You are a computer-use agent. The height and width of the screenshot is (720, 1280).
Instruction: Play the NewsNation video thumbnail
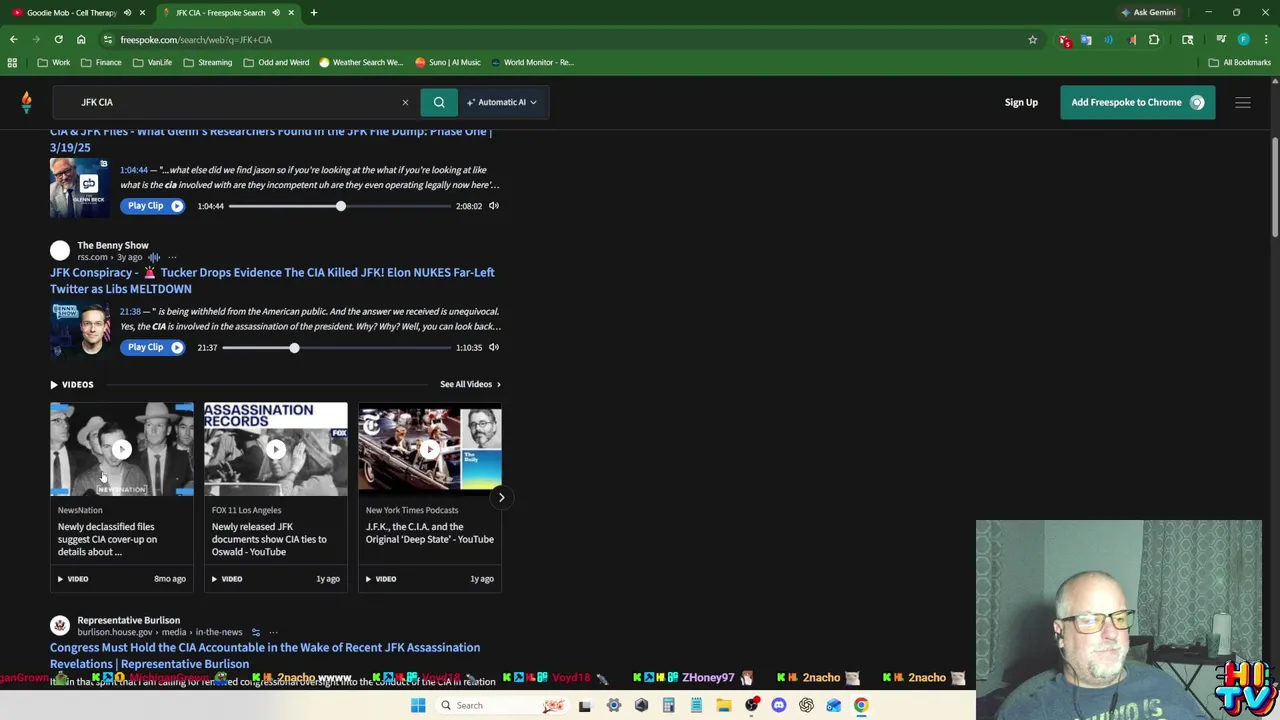click(122, 449)
